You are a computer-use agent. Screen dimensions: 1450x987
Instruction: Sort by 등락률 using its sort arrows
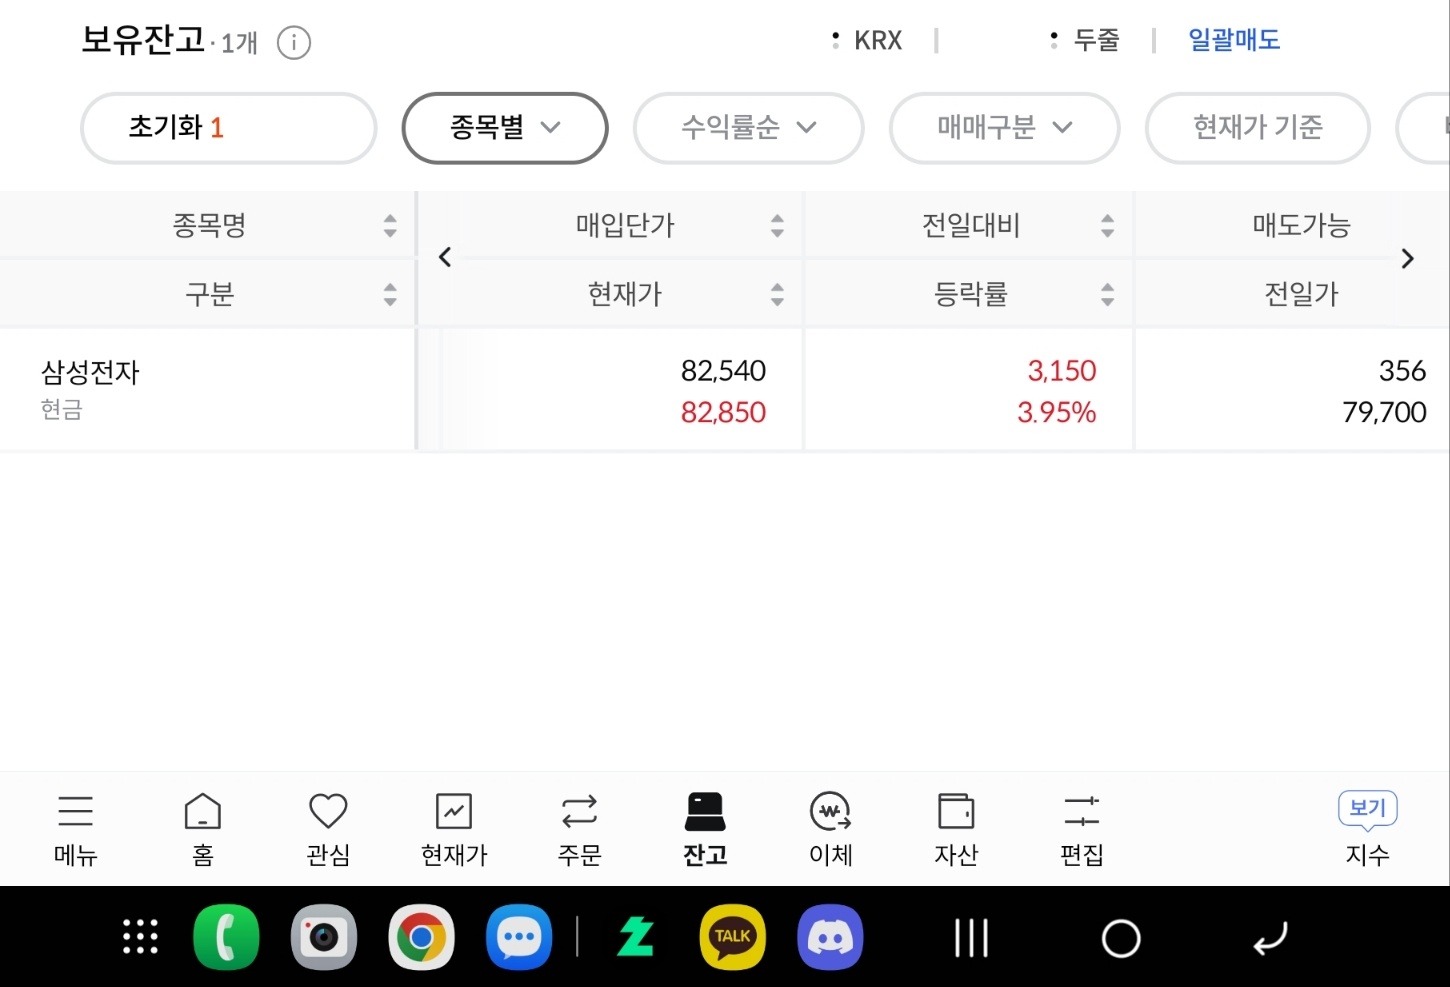[1107, 293]
